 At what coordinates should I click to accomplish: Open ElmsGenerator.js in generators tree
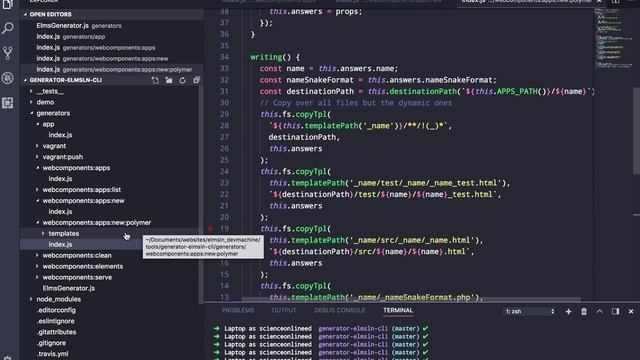pyautogui.click(x=69, y=288)
